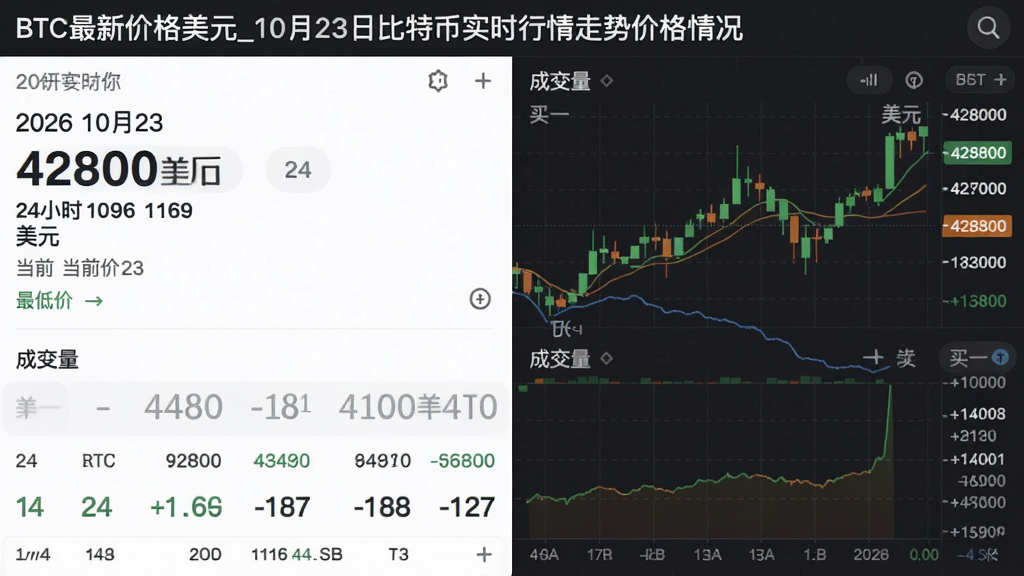Click the 42800 price value
This screenshot has width=1024, height=576.
(x=87, y=168)
